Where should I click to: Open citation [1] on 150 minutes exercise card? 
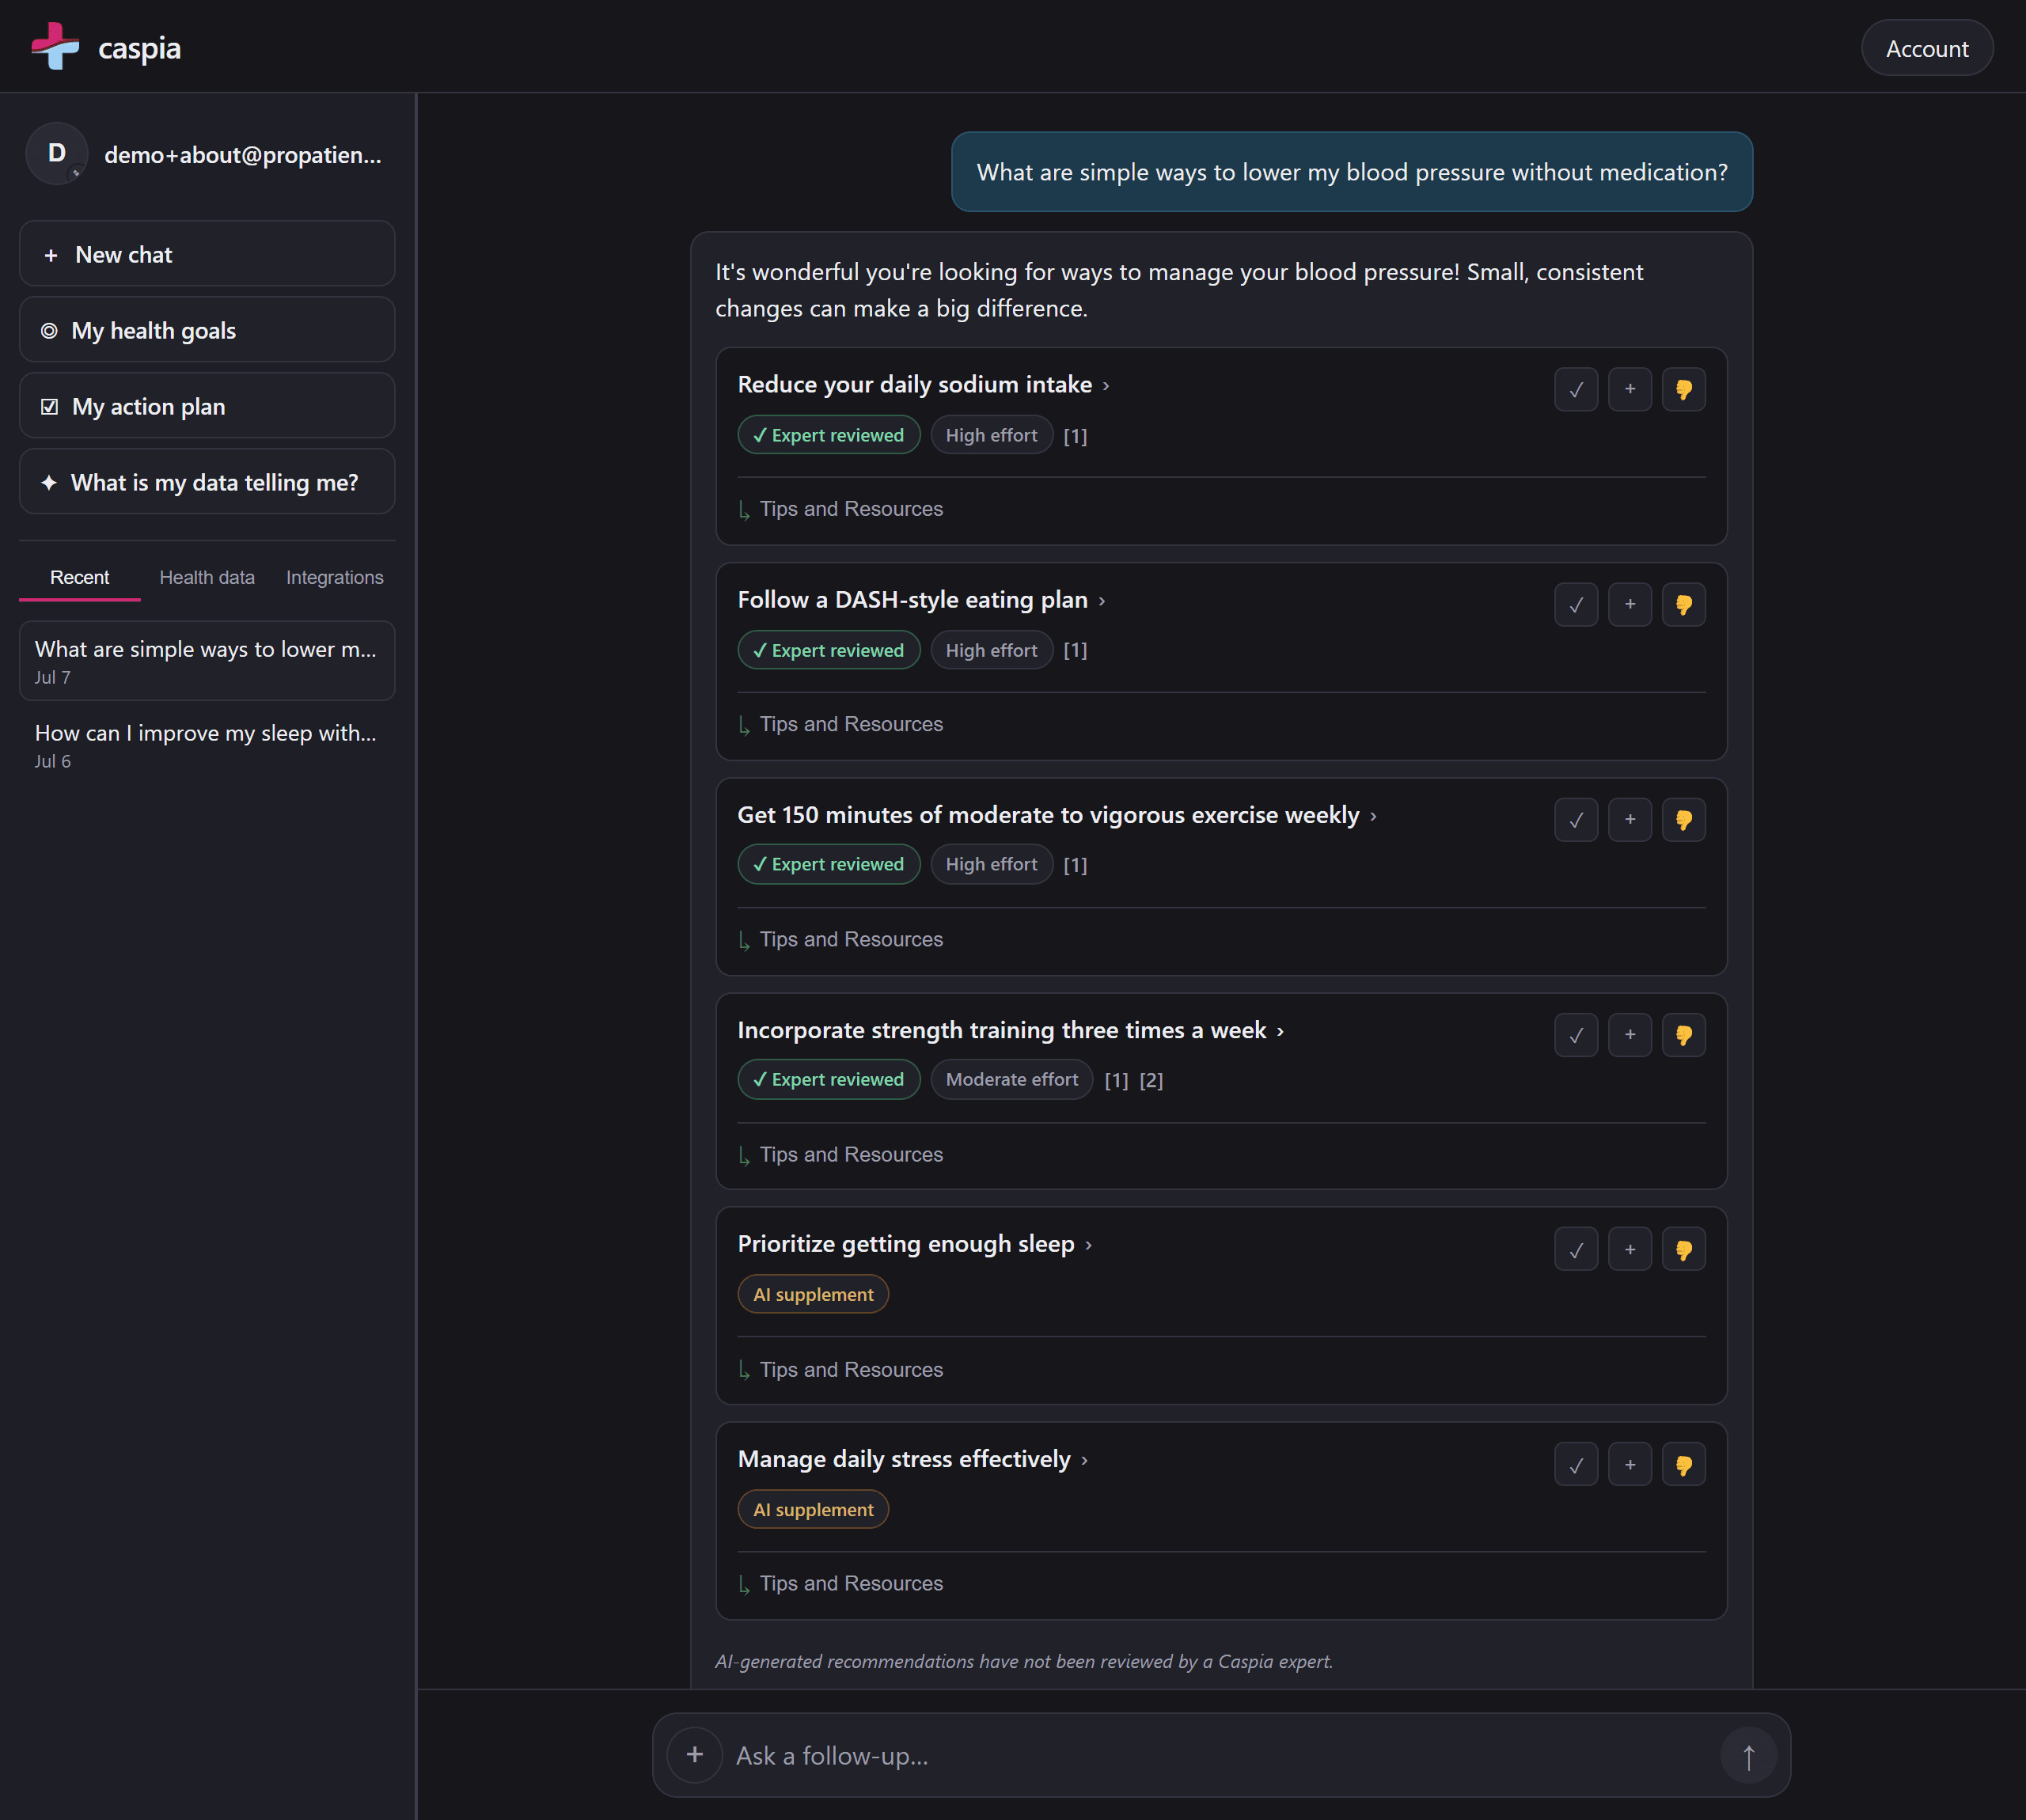pos(1075,865)
